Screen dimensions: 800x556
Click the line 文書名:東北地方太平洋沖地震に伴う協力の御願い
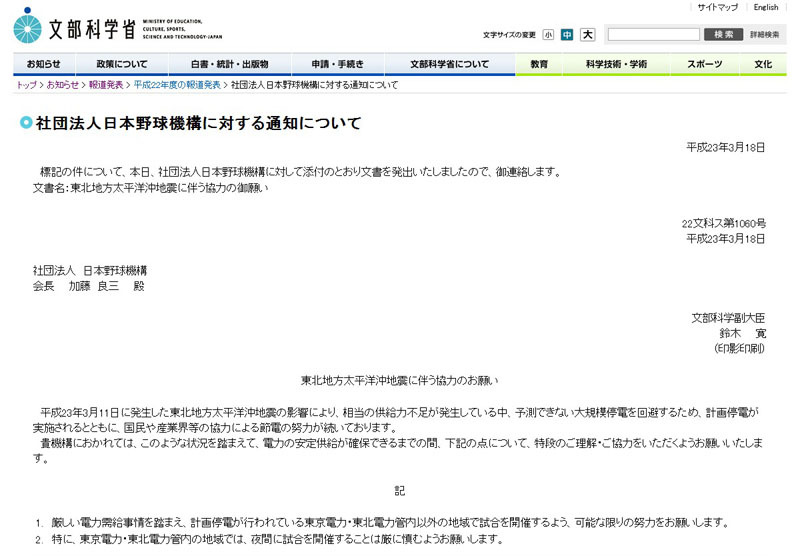(x=151, y=188)
